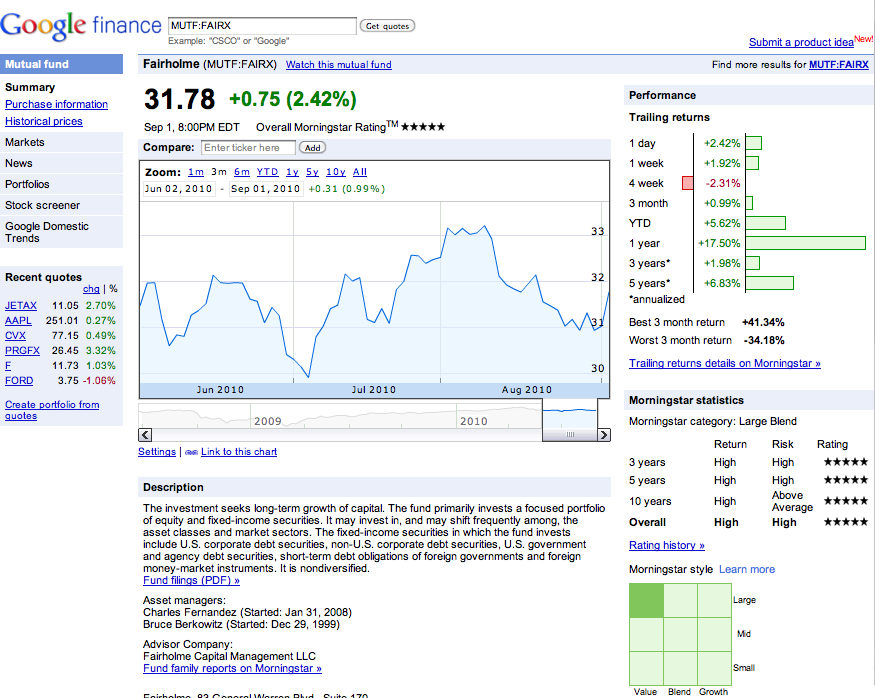The image size is (875, 698).
Task: Click the Get quotes button
Action: (x=387, y=26)
